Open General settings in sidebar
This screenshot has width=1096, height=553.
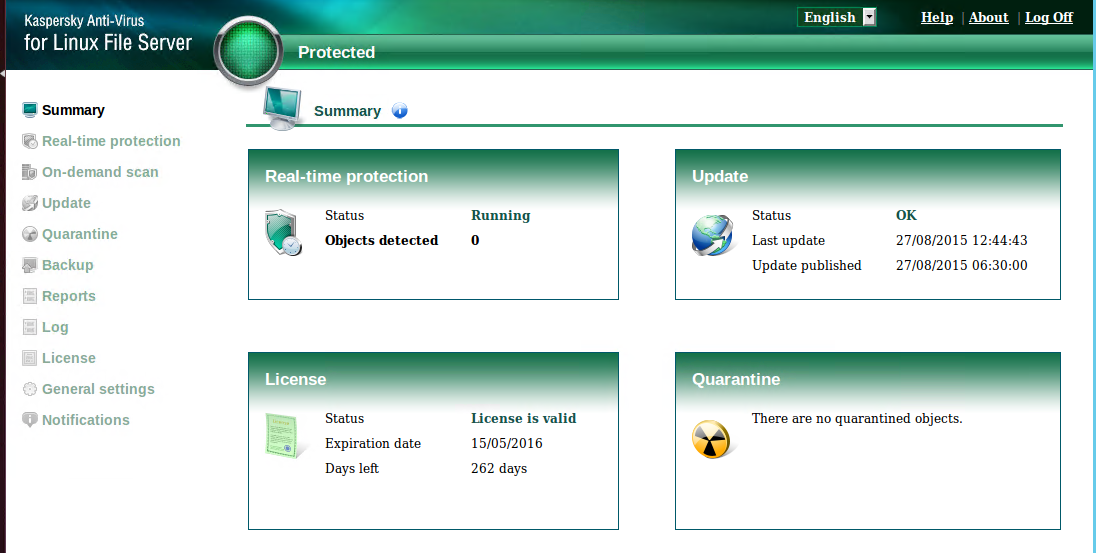98,389
